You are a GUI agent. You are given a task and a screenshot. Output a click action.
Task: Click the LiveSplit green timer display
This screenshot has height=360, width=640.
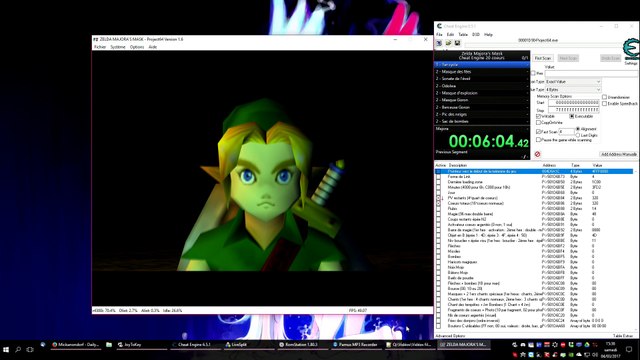point(488,141)
